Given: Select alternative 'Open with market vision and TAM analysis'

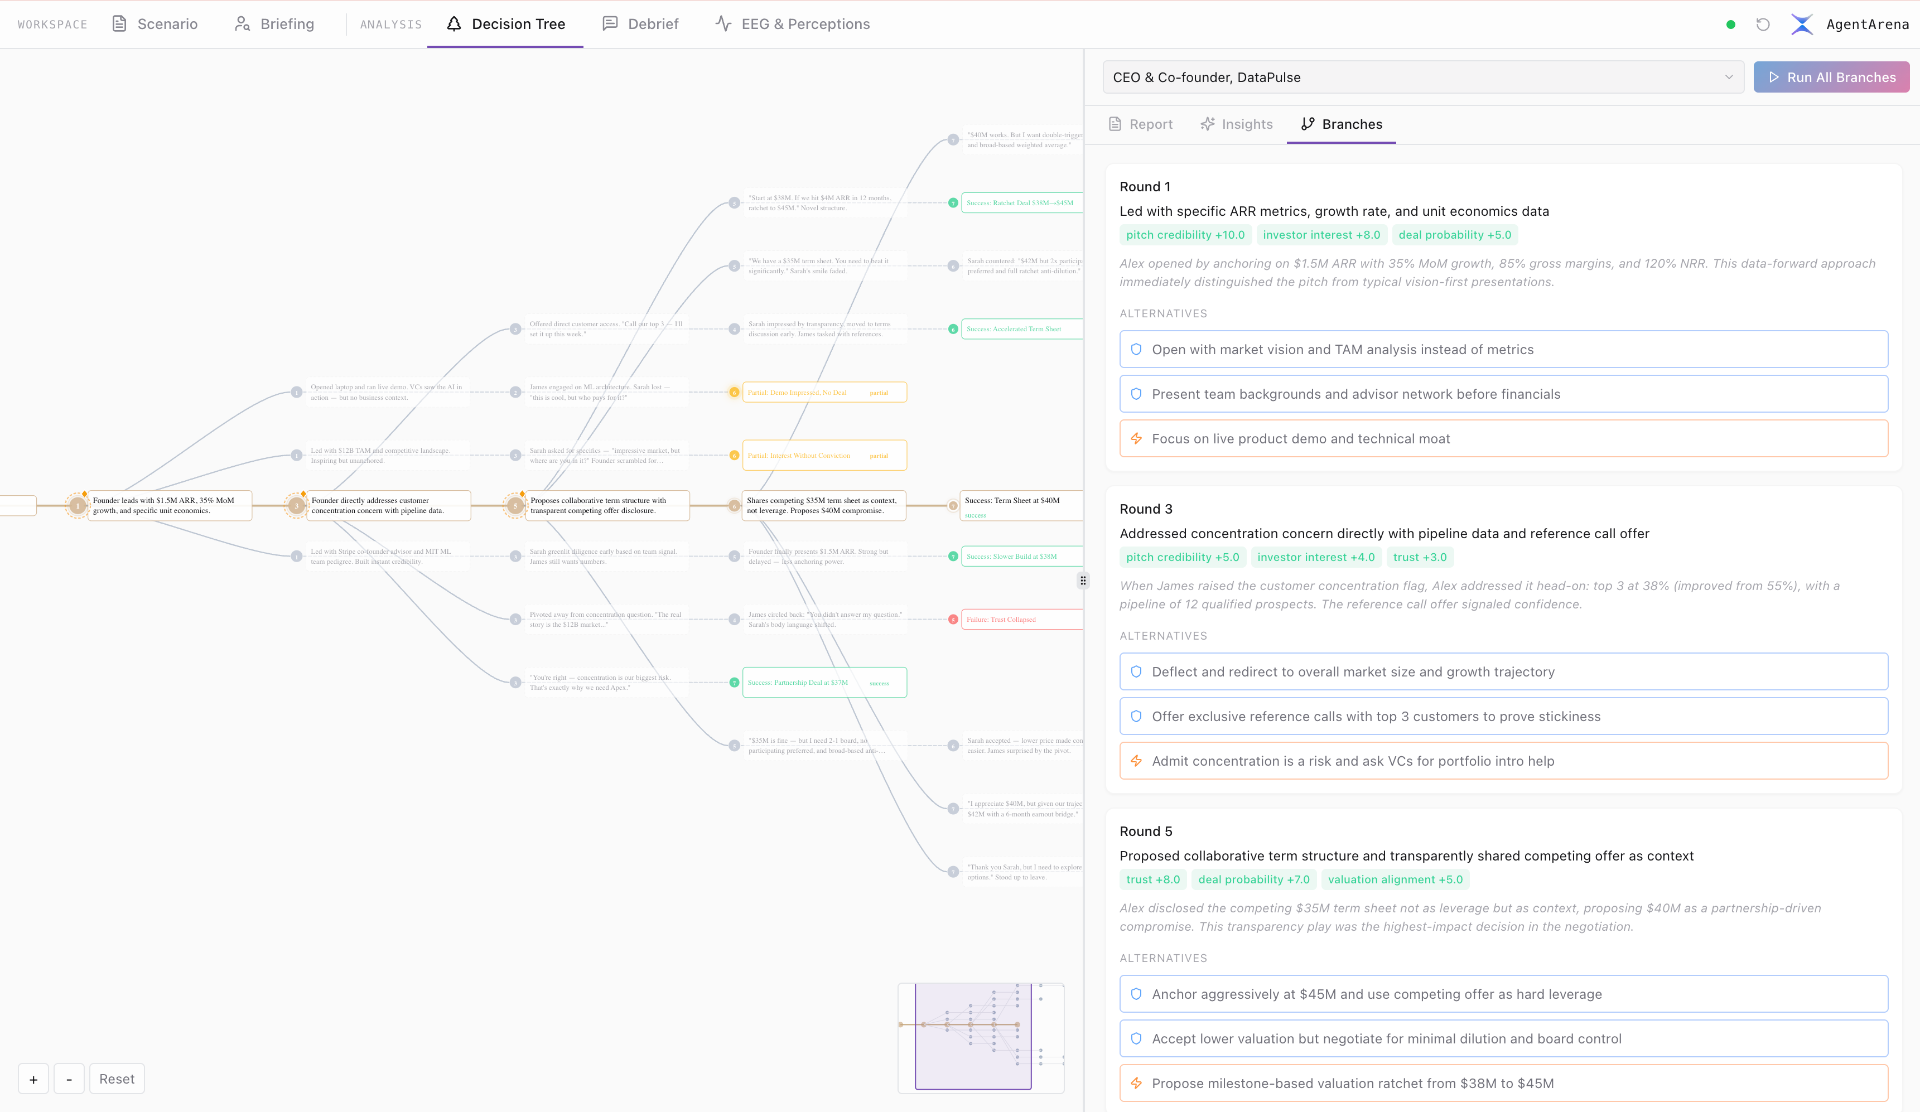Looking at the screenshot, I should [1503, 349].
